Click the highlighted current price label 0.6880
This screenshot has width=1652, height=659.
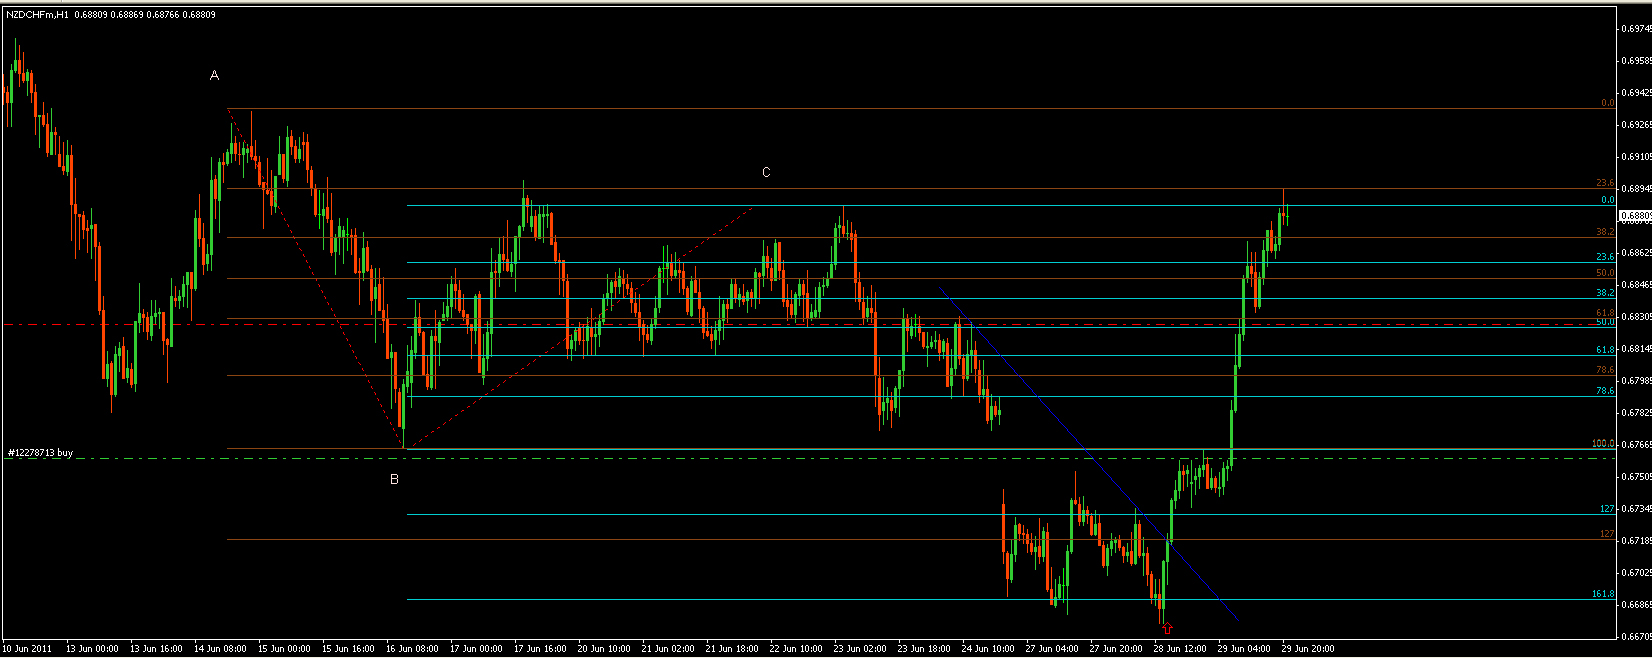click(x=1633, y=215)
